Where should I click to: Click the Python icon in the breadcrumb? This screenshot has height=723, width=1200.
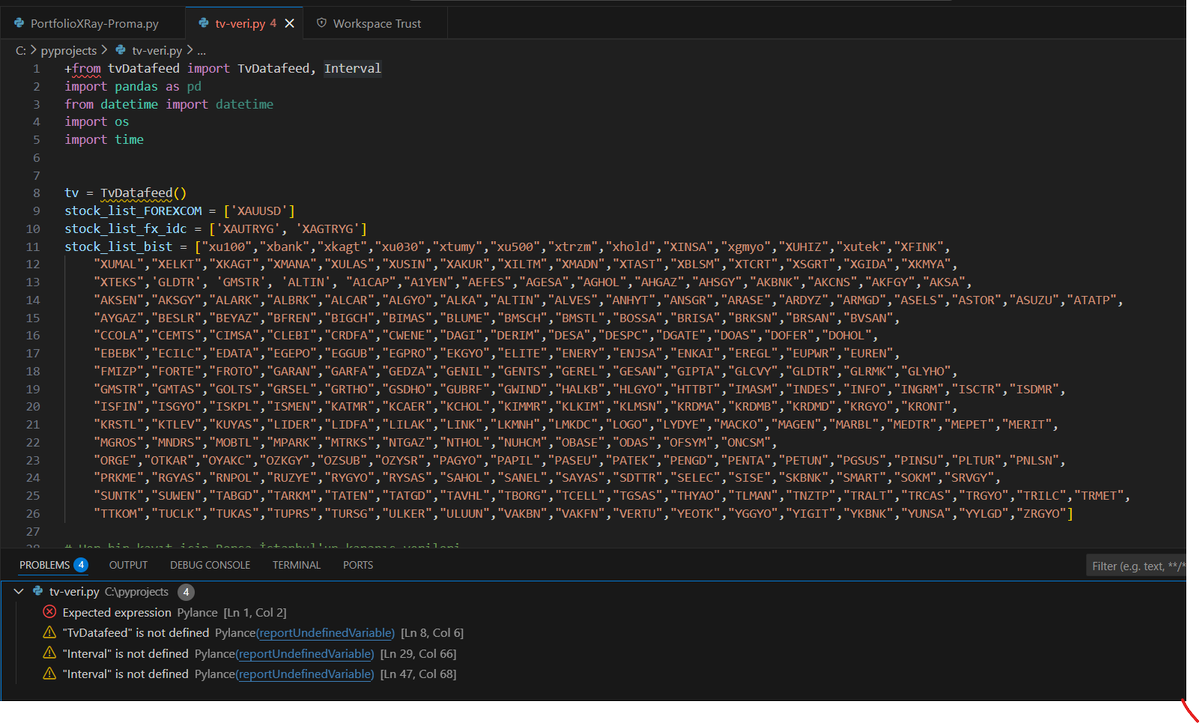(122, 50)
